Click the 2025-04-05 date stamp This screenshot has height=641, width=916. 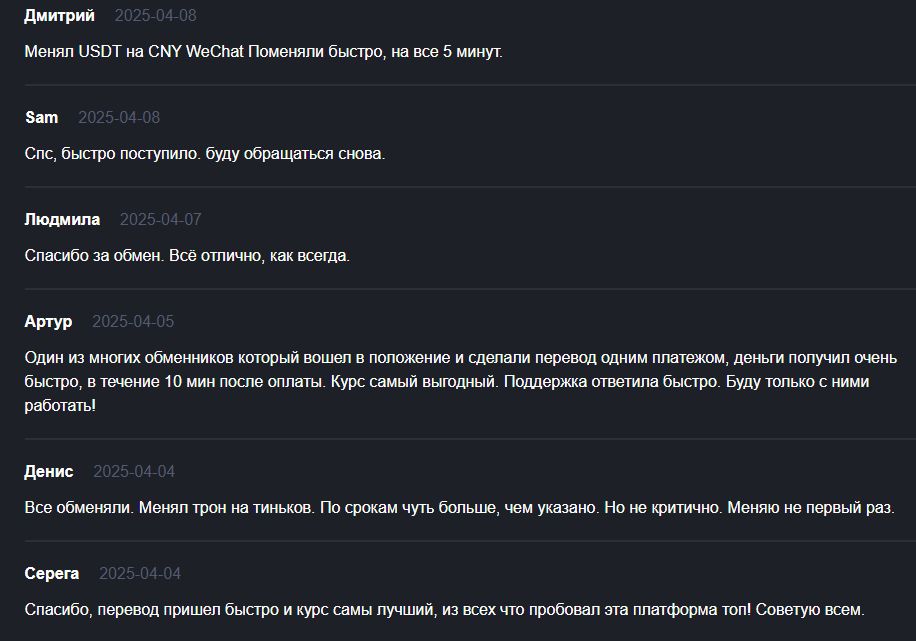133,322
